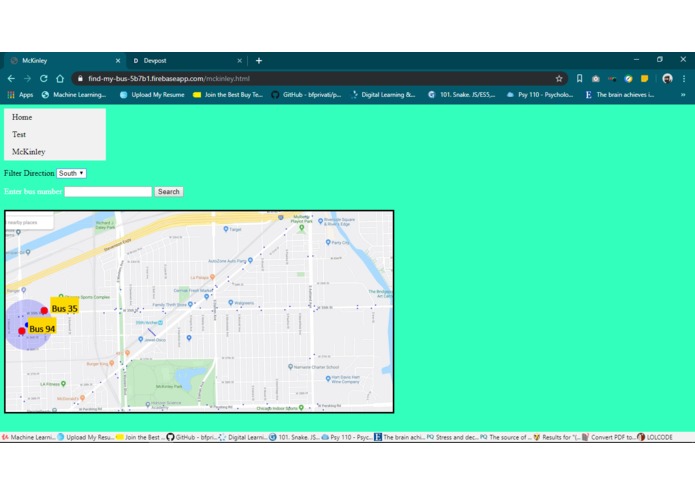Image resolution: width=695 pixels, height=494 pixels.
Task: Click the Search button
Action: pyautogui.click(x=168, y=191)
